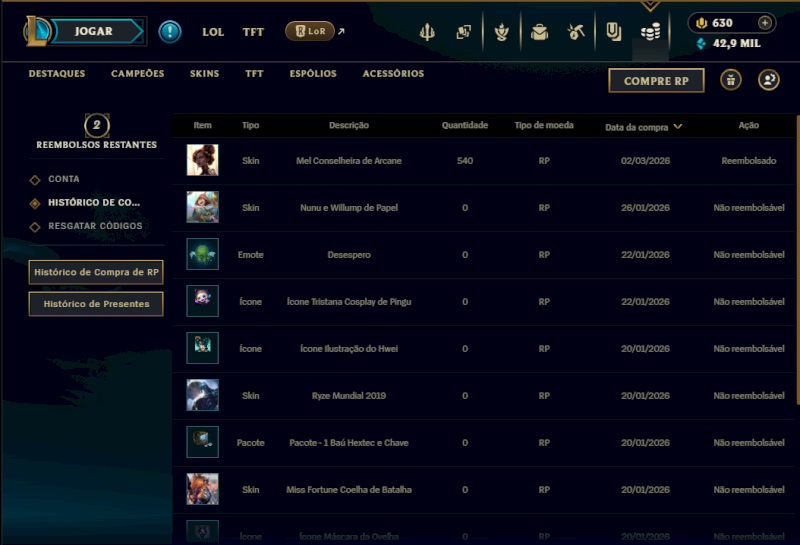This screenshot has width=800, height=545.
Task: Click the 540 quantity value
Action: coord(465,161)
